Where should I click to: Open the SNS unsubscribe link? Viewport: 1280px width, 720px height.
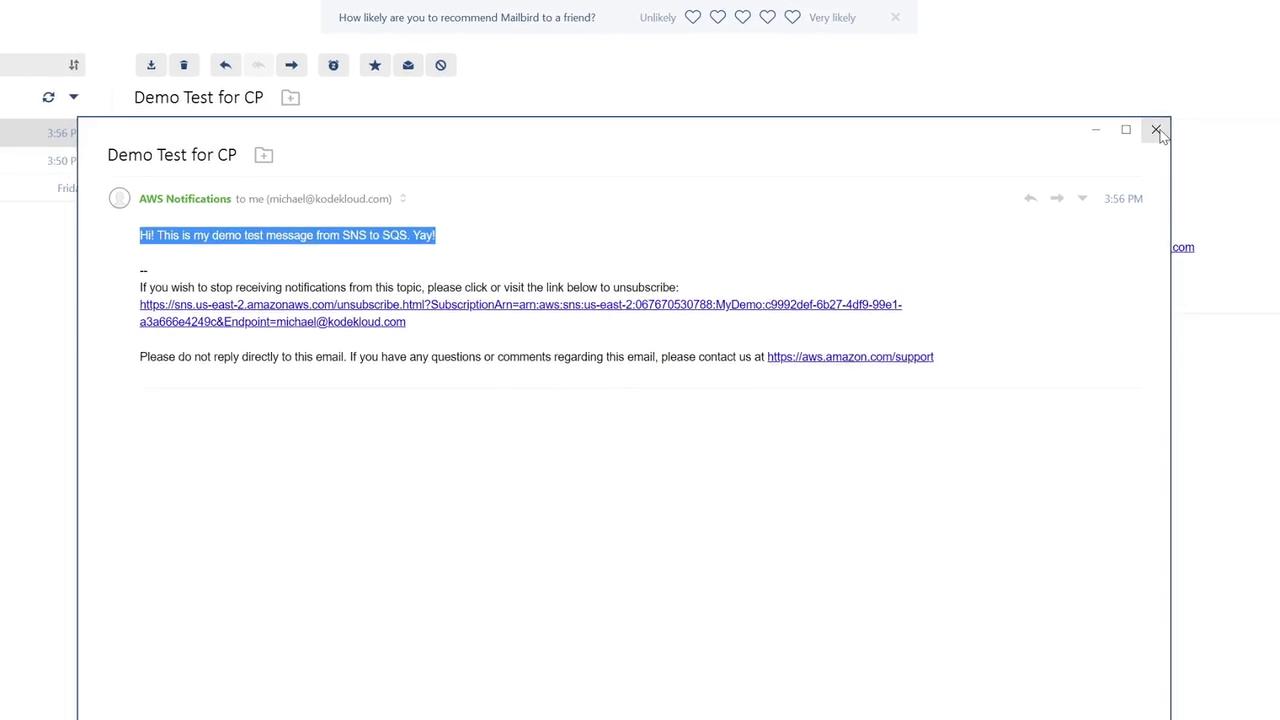click(521, 313)
